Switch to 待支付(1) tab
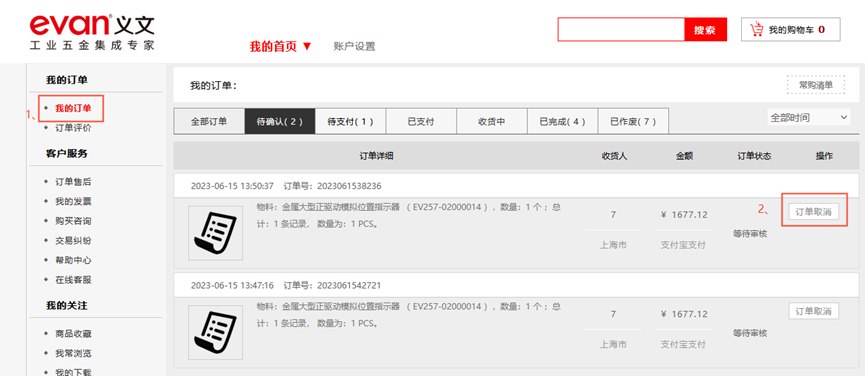The width and height of the screenshot is (865, 376). click(x=350, y=121)
